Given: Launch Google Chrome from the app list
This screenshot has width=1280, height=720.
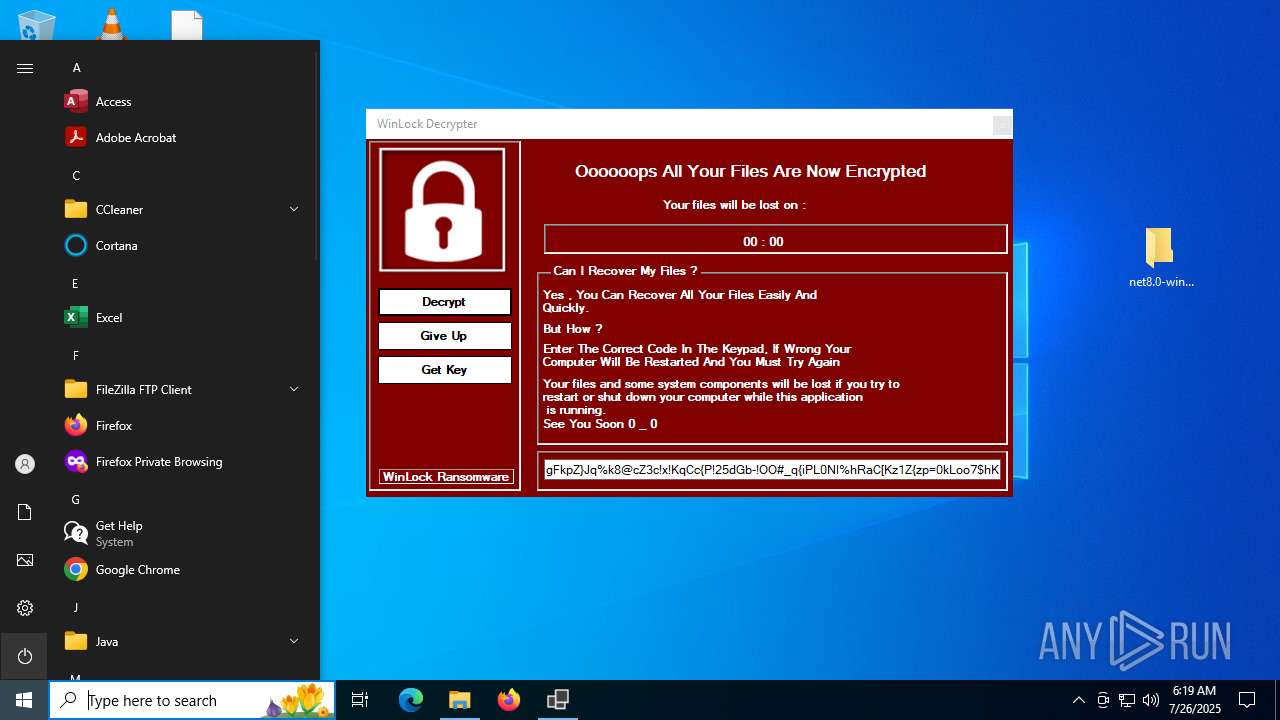Looking at the screenshot, I should (x=137, y=570).
